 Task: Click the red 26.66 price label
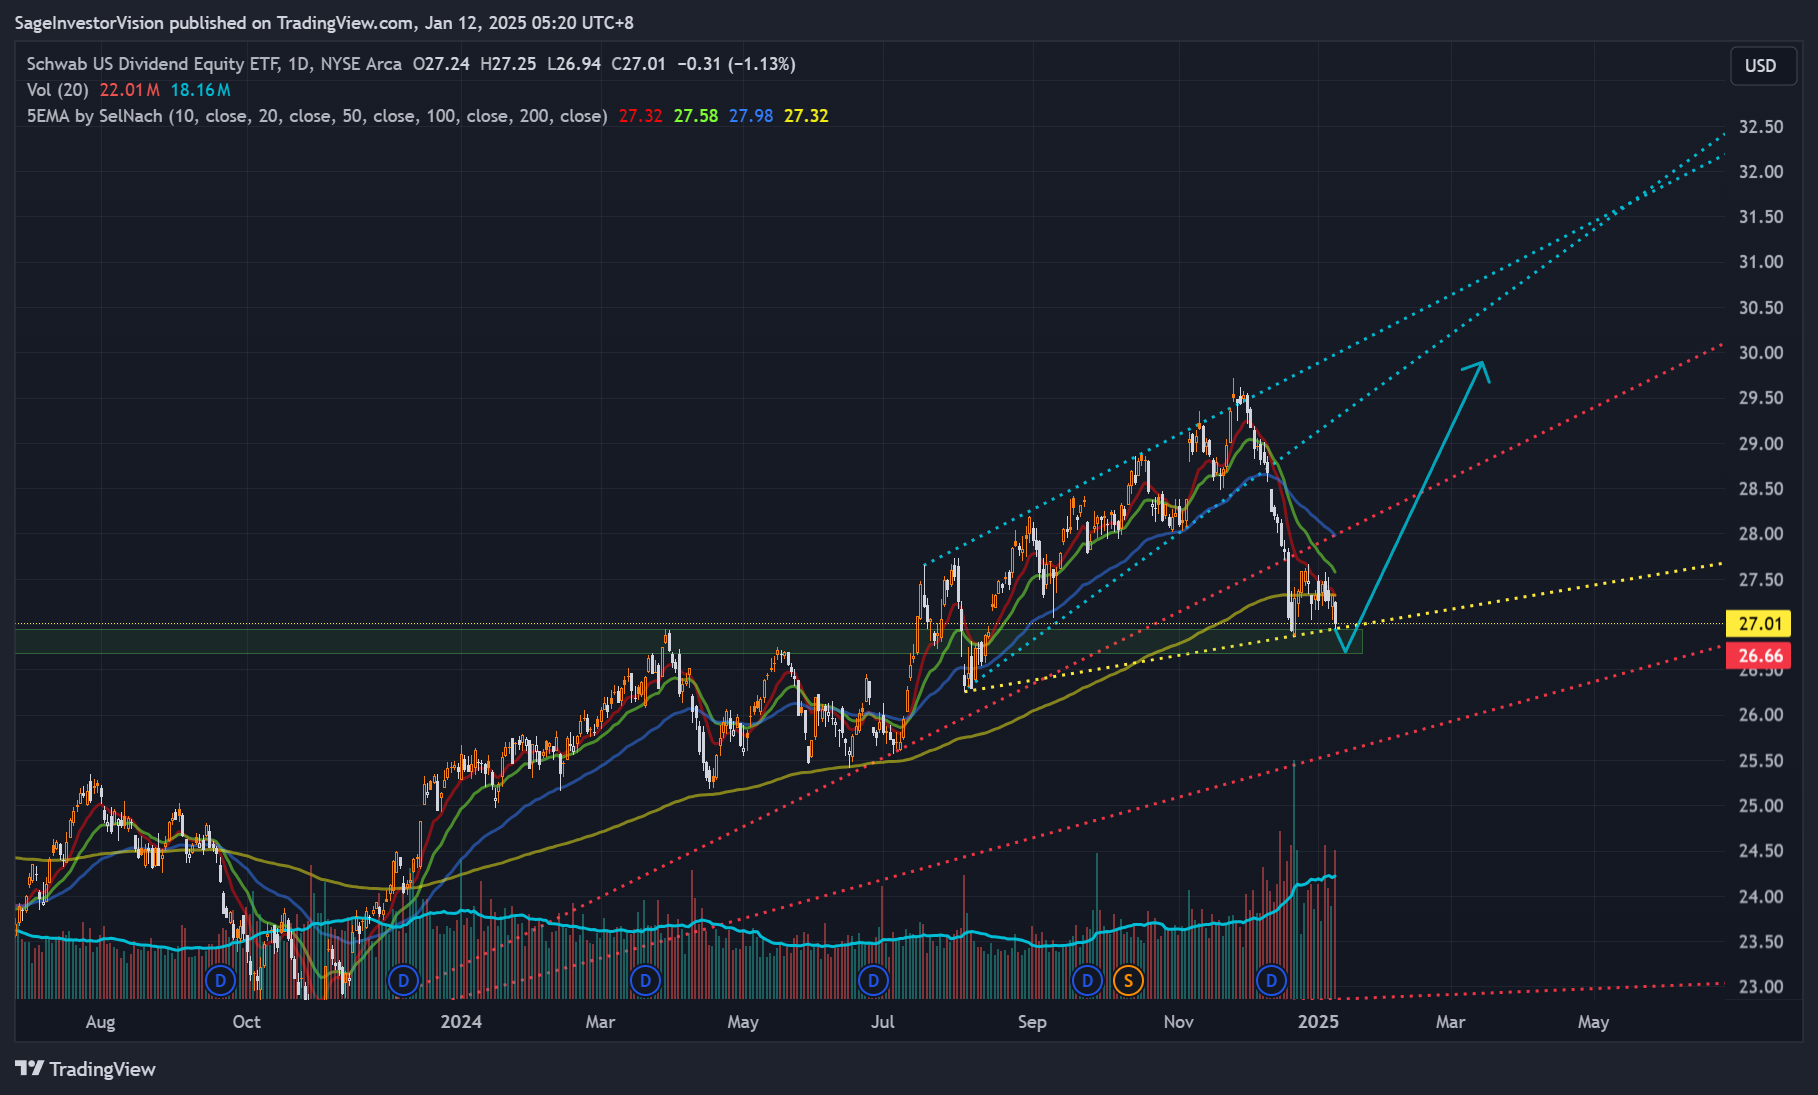click(1759, 656)
